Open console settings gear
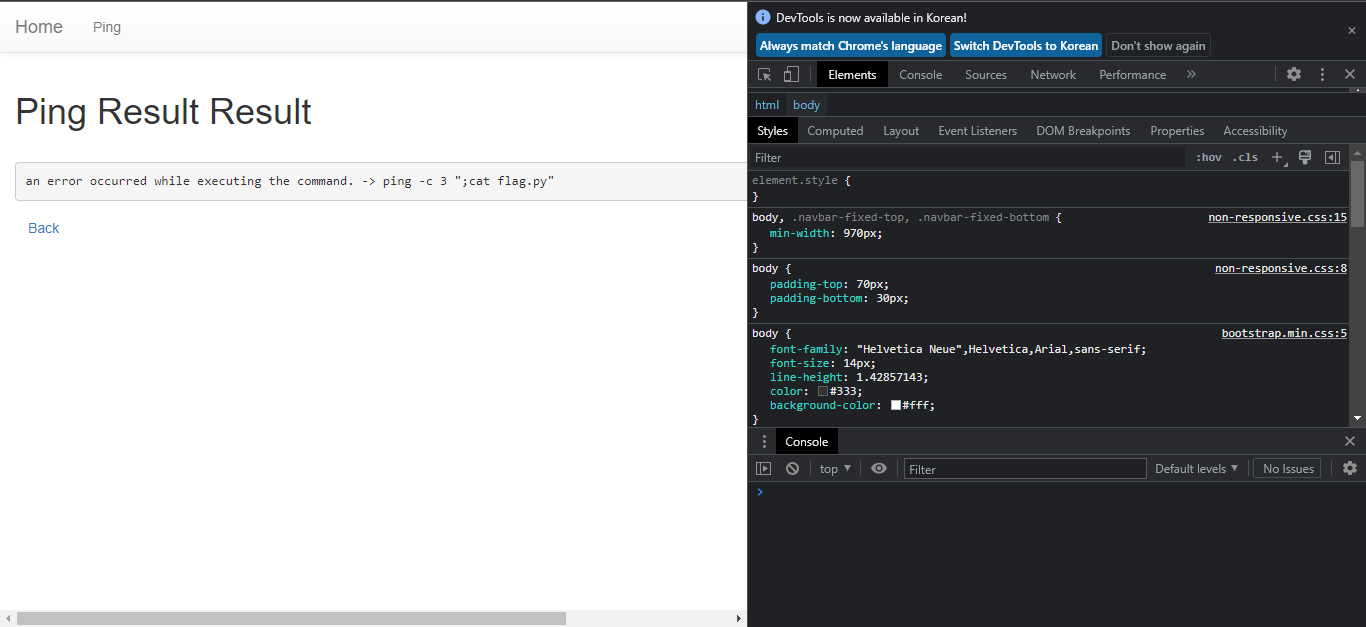The width and height of the screenshot is (1366, 627). (x=1350, y=468)
